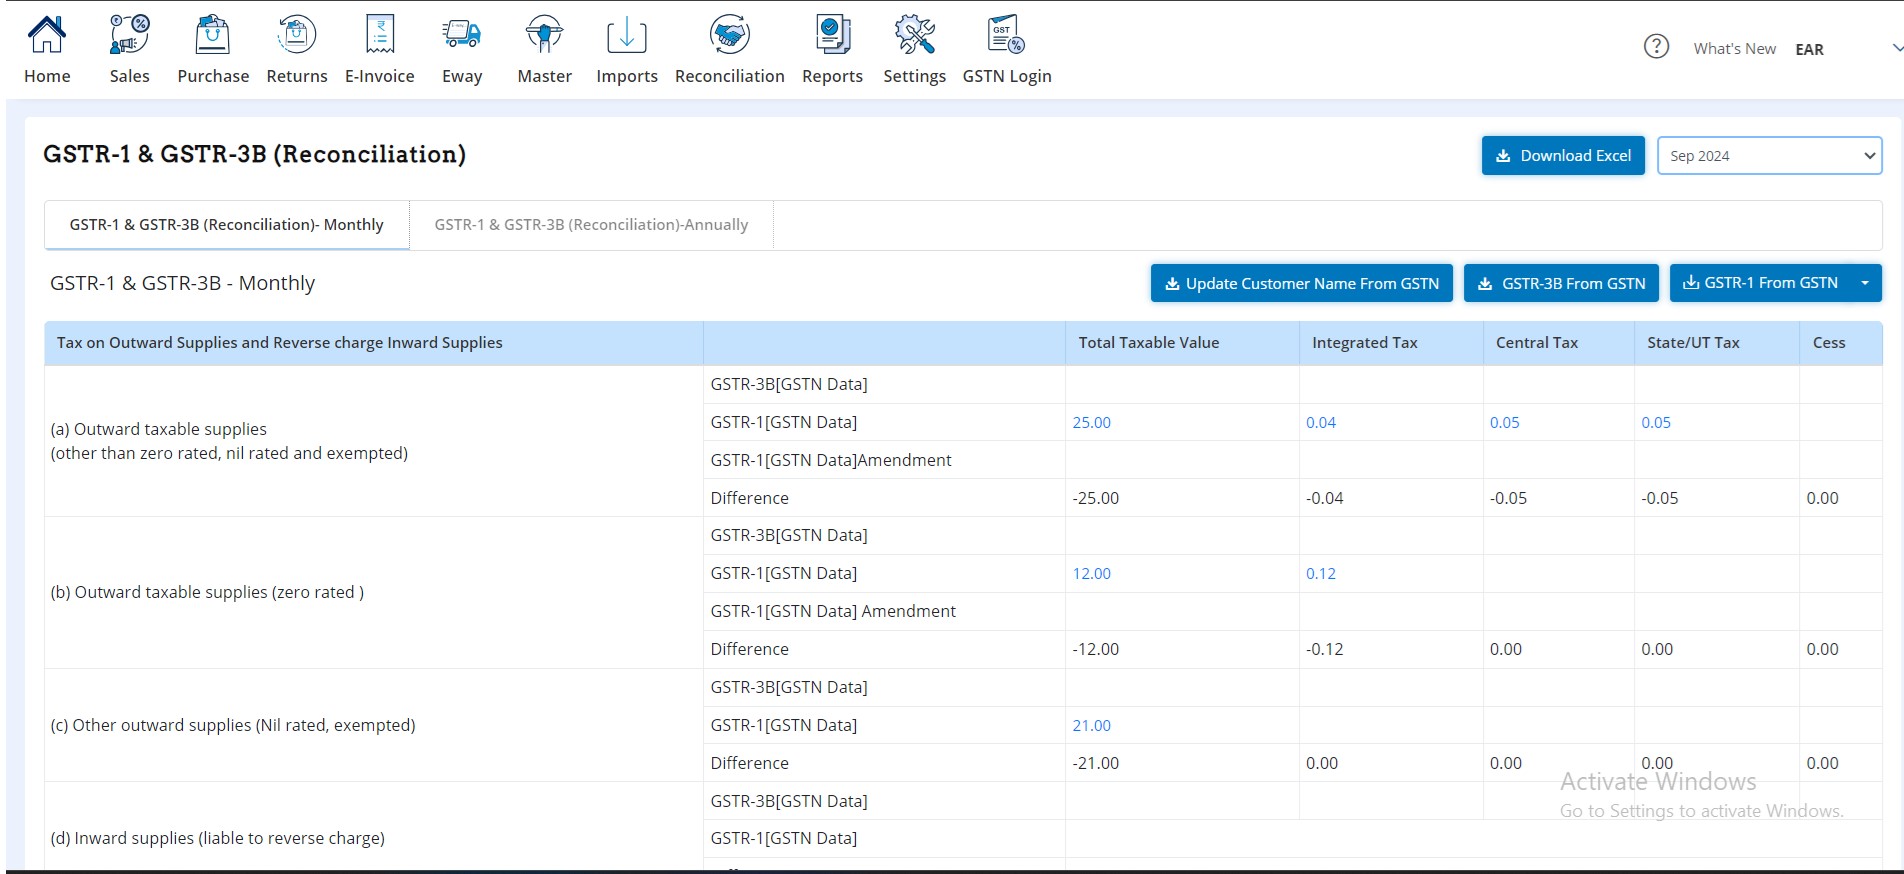Open the Settings tools icon
The height and width of the screenshot is (874, 1904).
coord(914,35)
